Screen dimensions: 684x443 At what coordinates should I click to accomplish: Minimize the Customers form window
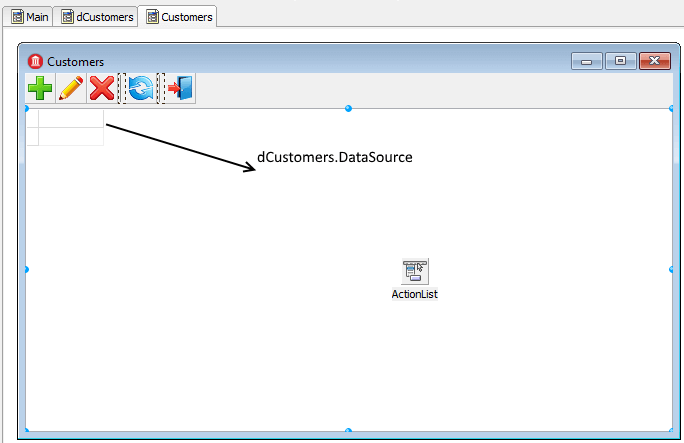click(x=586, y=61)
